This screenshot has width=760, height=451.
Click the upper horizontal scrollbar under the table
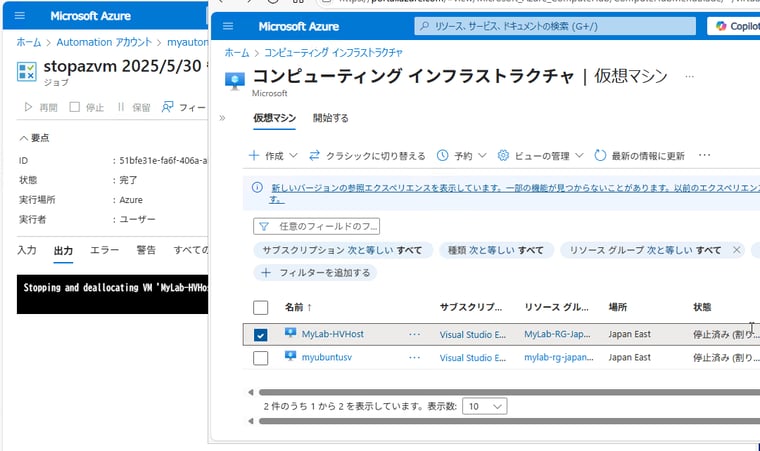[x=509, y=392]
